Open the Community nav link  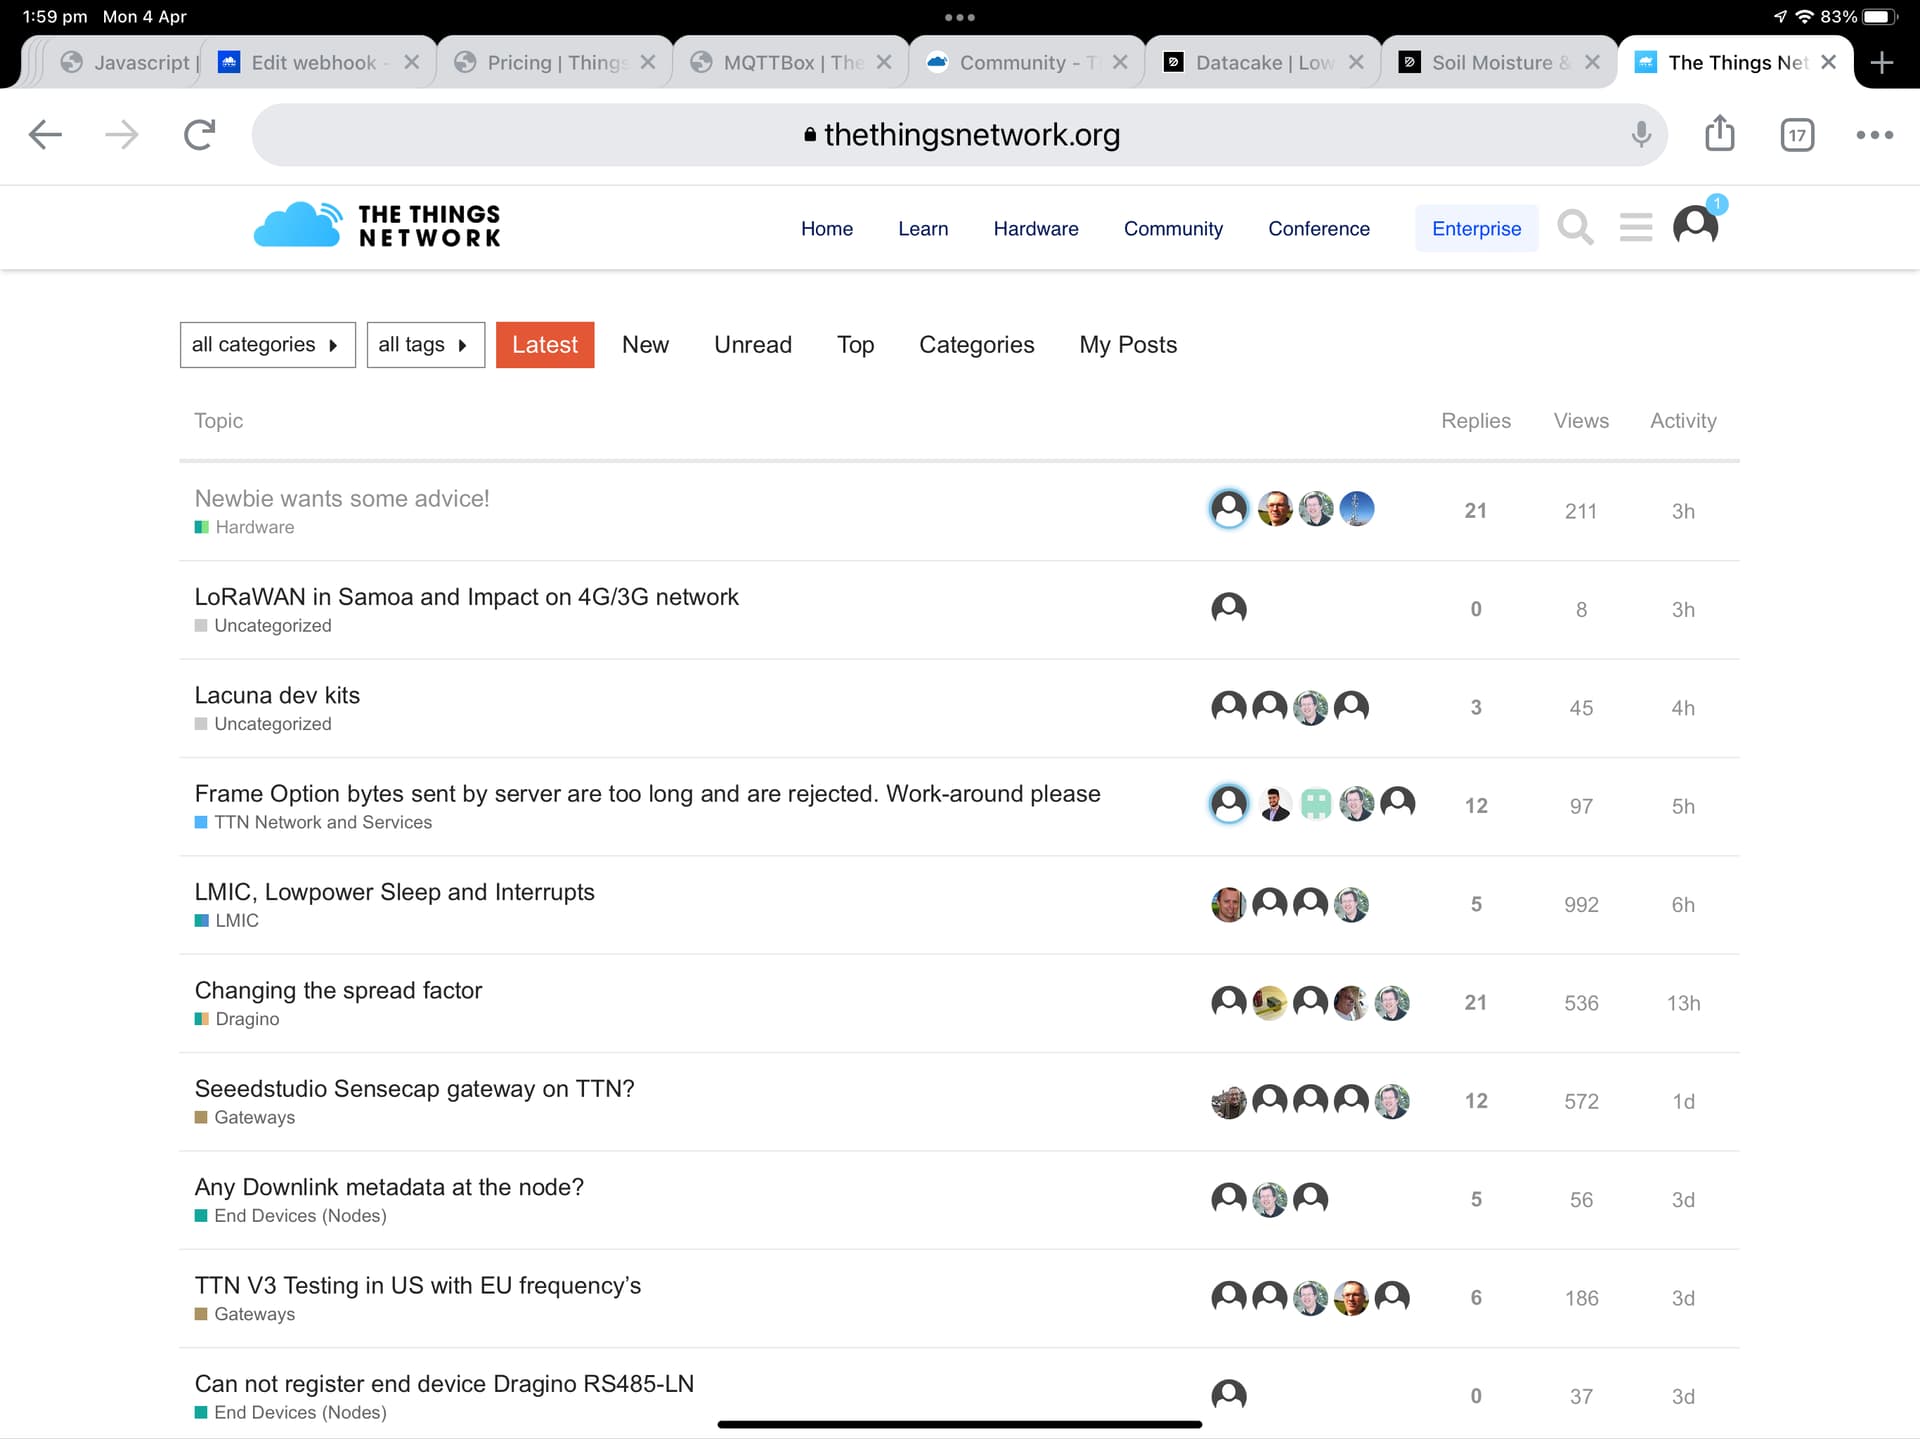1173,229
